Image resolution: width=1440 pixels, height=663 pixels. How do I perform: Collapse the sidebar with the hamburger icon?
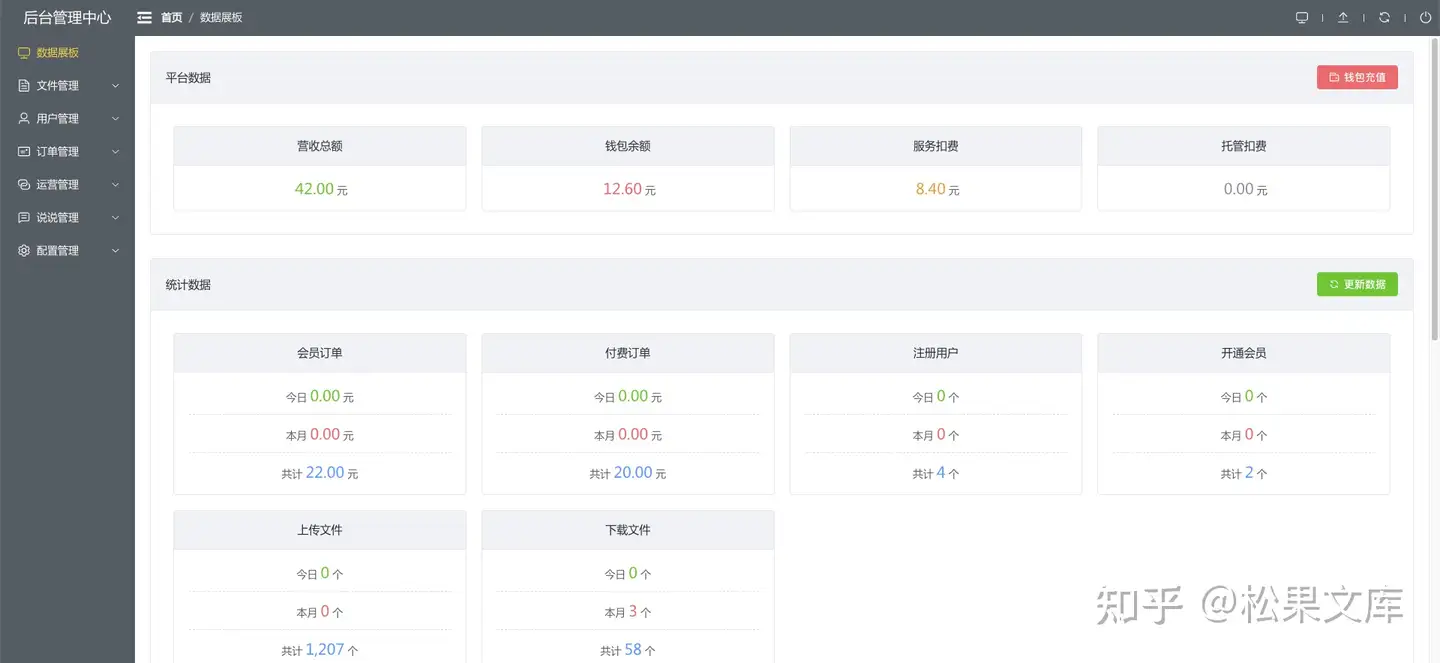pos(145,18)
